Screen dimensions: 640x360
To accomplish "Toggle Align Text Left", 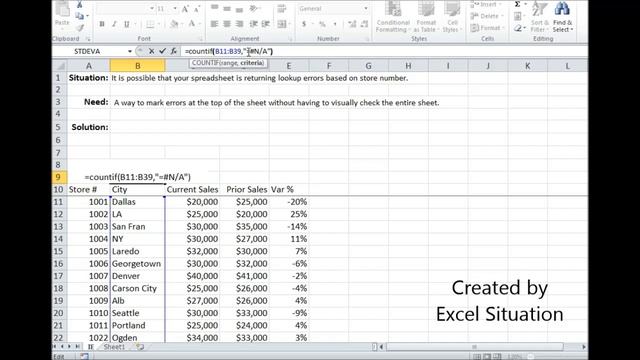I will coord(214,24).
